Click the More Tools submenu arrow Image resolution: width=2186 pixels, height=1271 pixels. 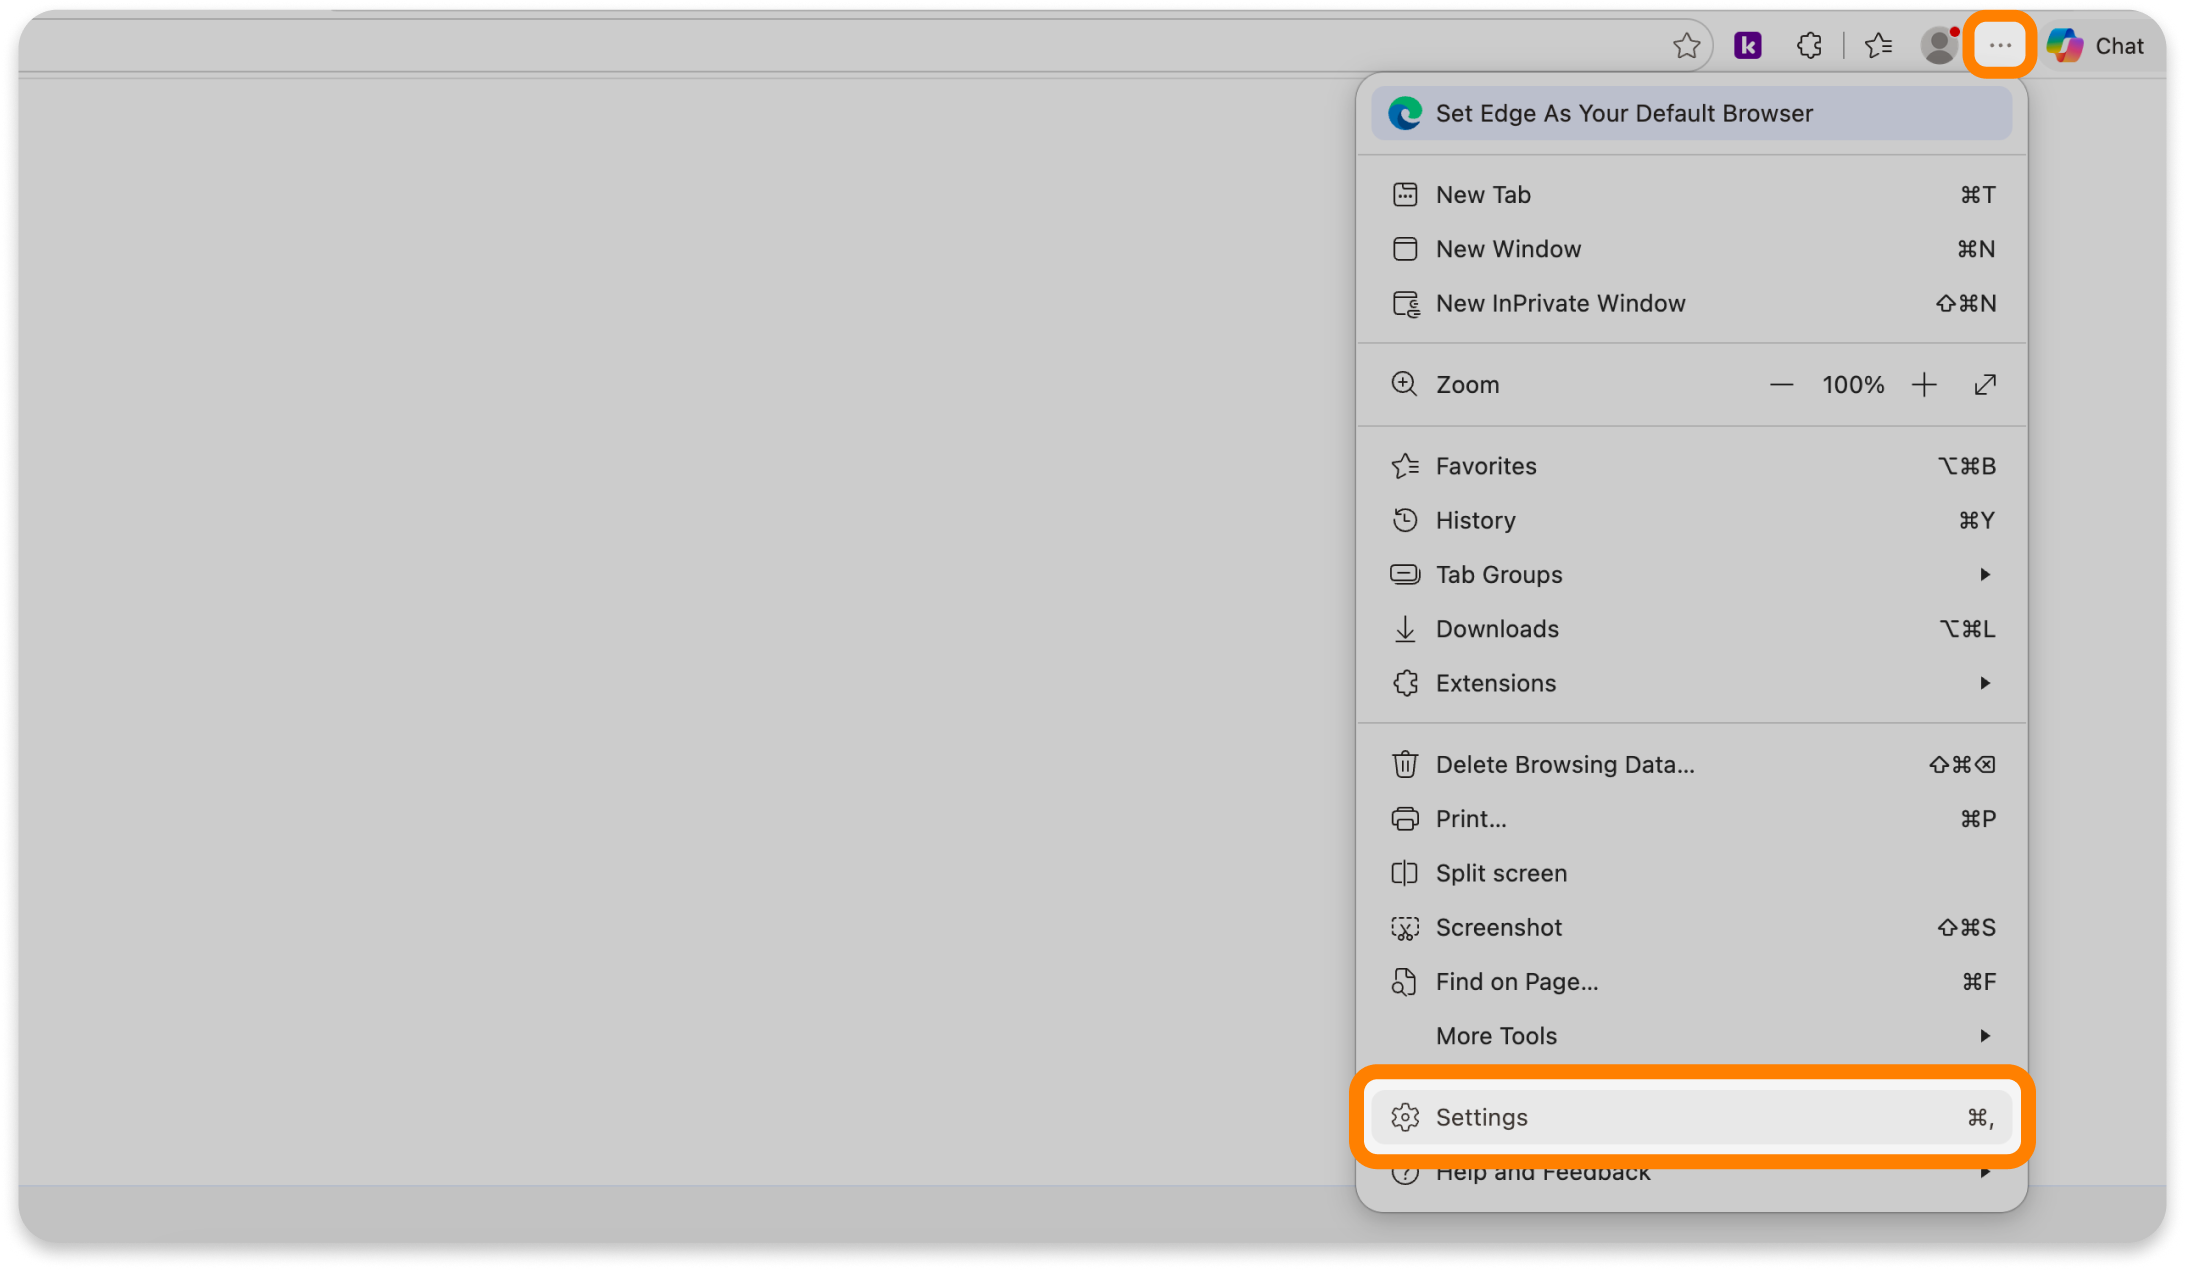pyautogui.click(x=1985, y=1036)
